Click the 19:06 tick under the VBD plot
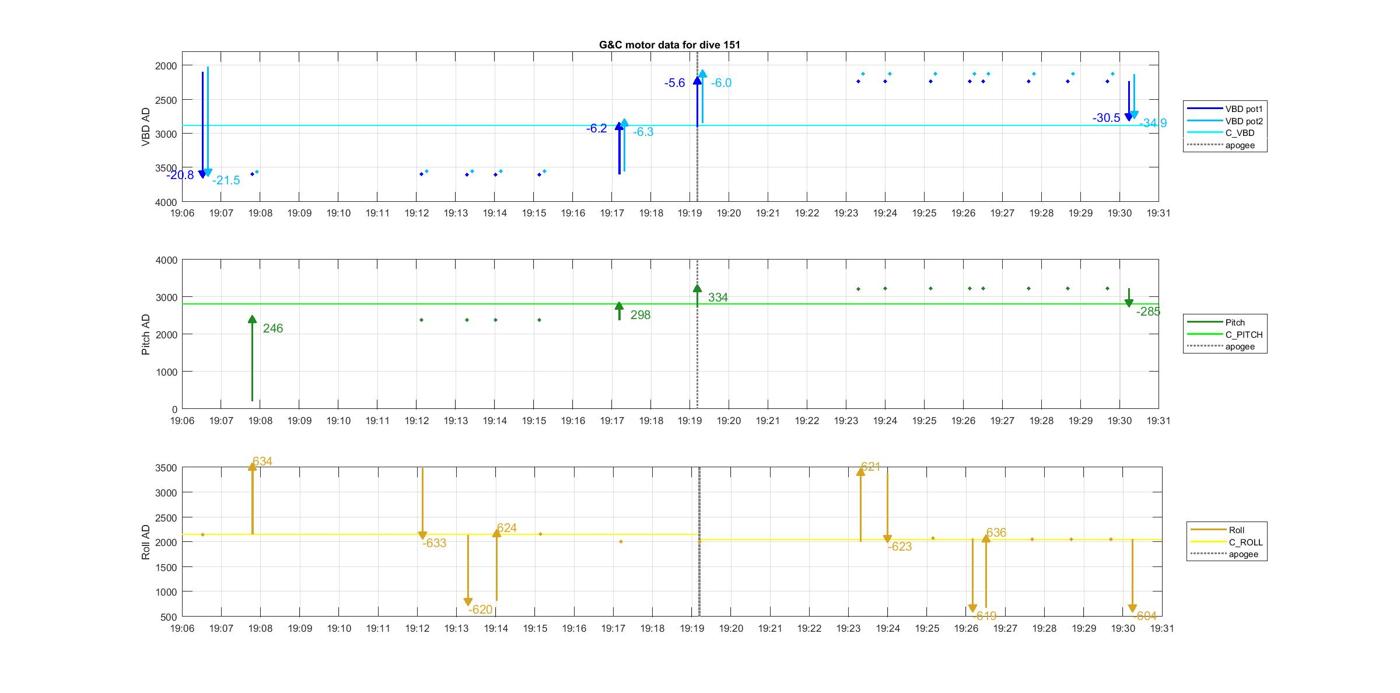The image size is (1400, 693). (x=182, y=213)
